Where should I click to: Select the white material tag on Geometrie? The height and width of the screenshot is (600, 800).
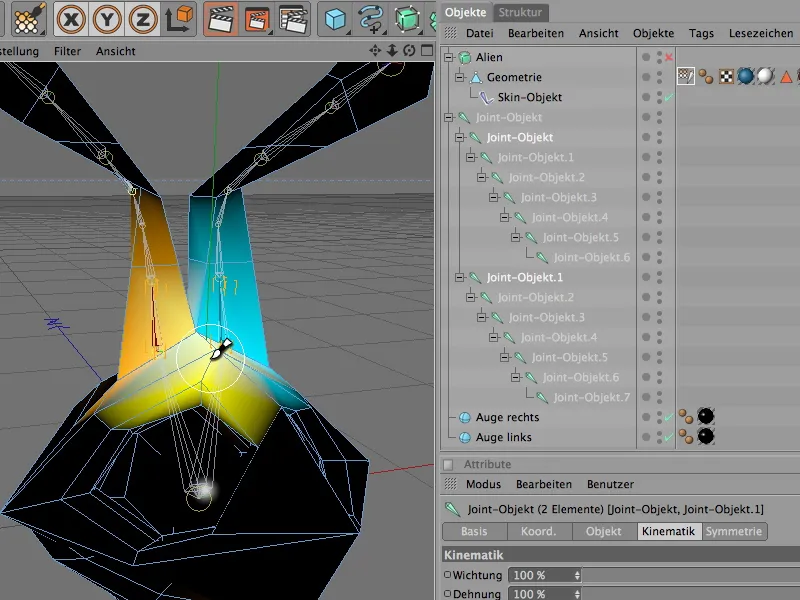(x=765, y=77)
